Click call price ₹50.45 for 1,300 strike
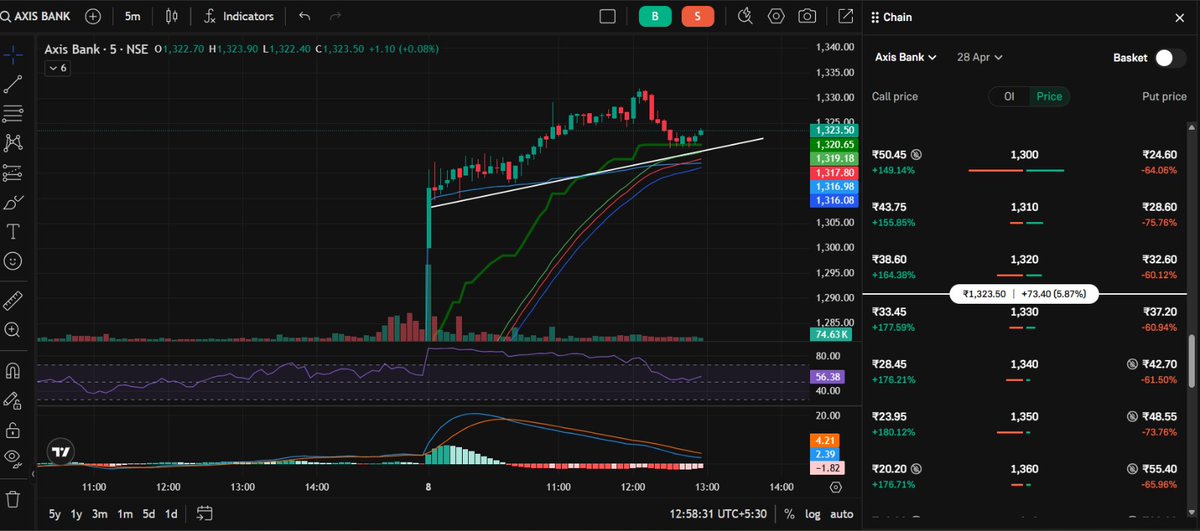Screen dimensions: 1200x531 pos(890,155)
